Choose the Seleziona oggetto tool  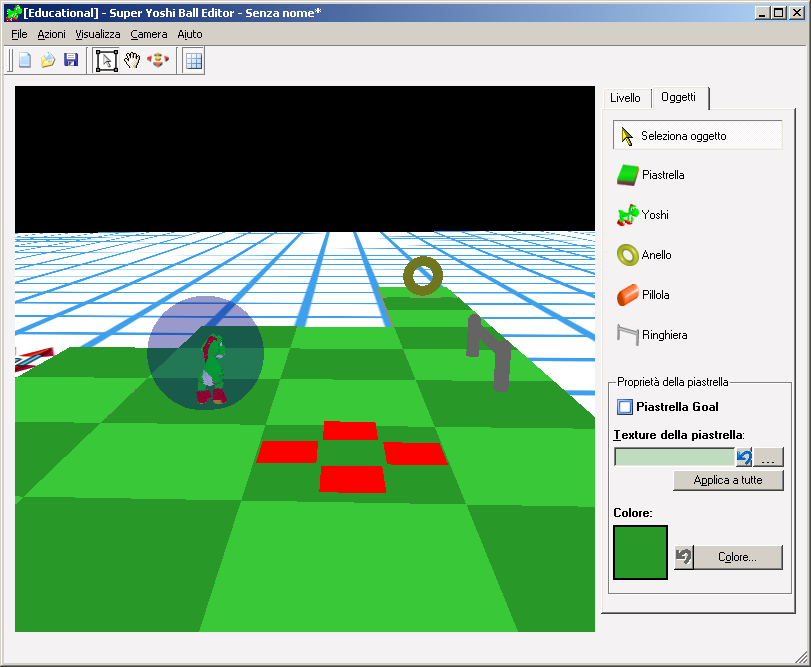tap(697, 135)
